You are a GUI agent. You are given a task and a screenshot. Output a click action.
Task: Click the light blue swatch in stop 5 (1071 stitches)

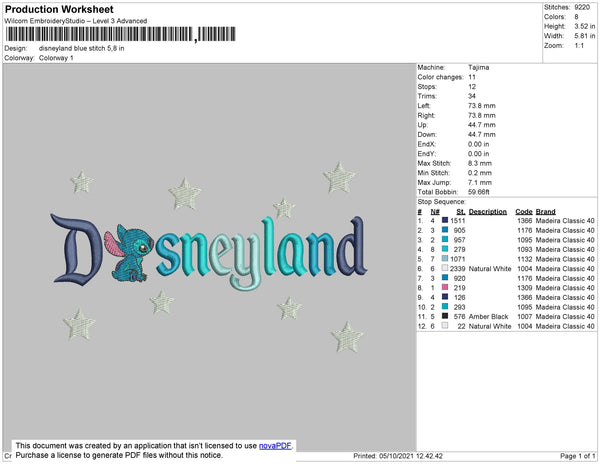click(445, 259)
